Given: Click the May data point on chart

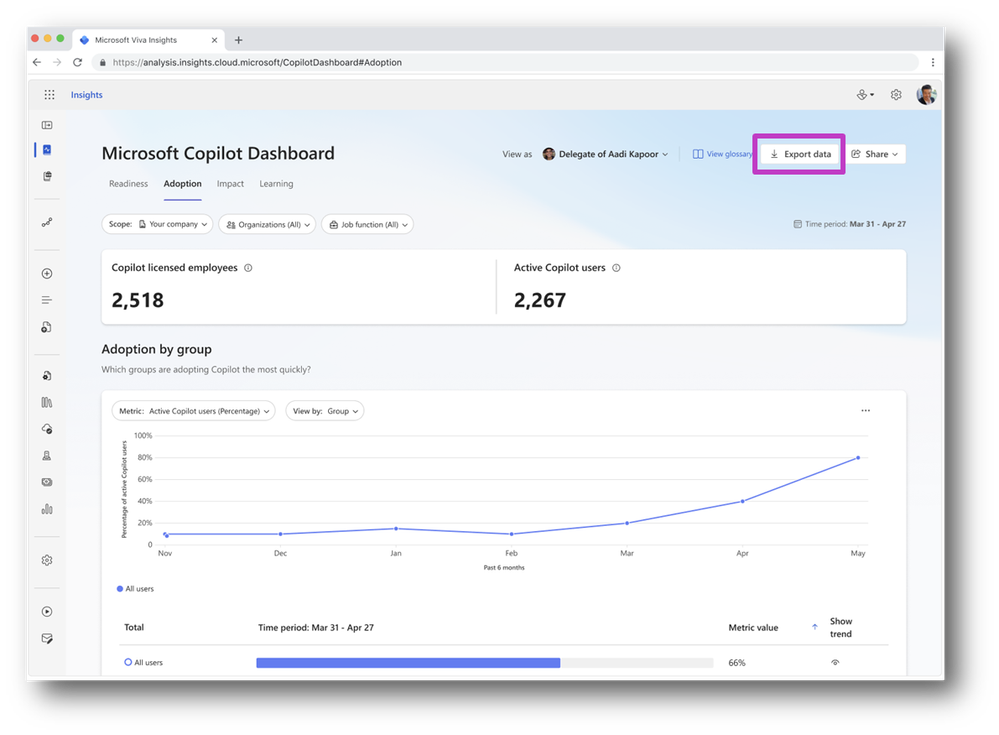Looking at the screenshot, I should click(x=858, y=457).
